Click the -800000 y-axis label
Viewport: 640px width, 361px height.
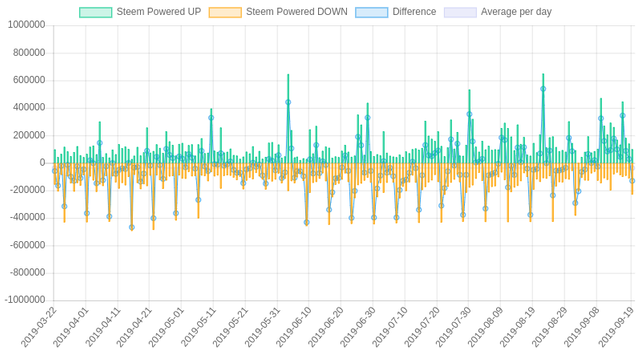point(27,273)
